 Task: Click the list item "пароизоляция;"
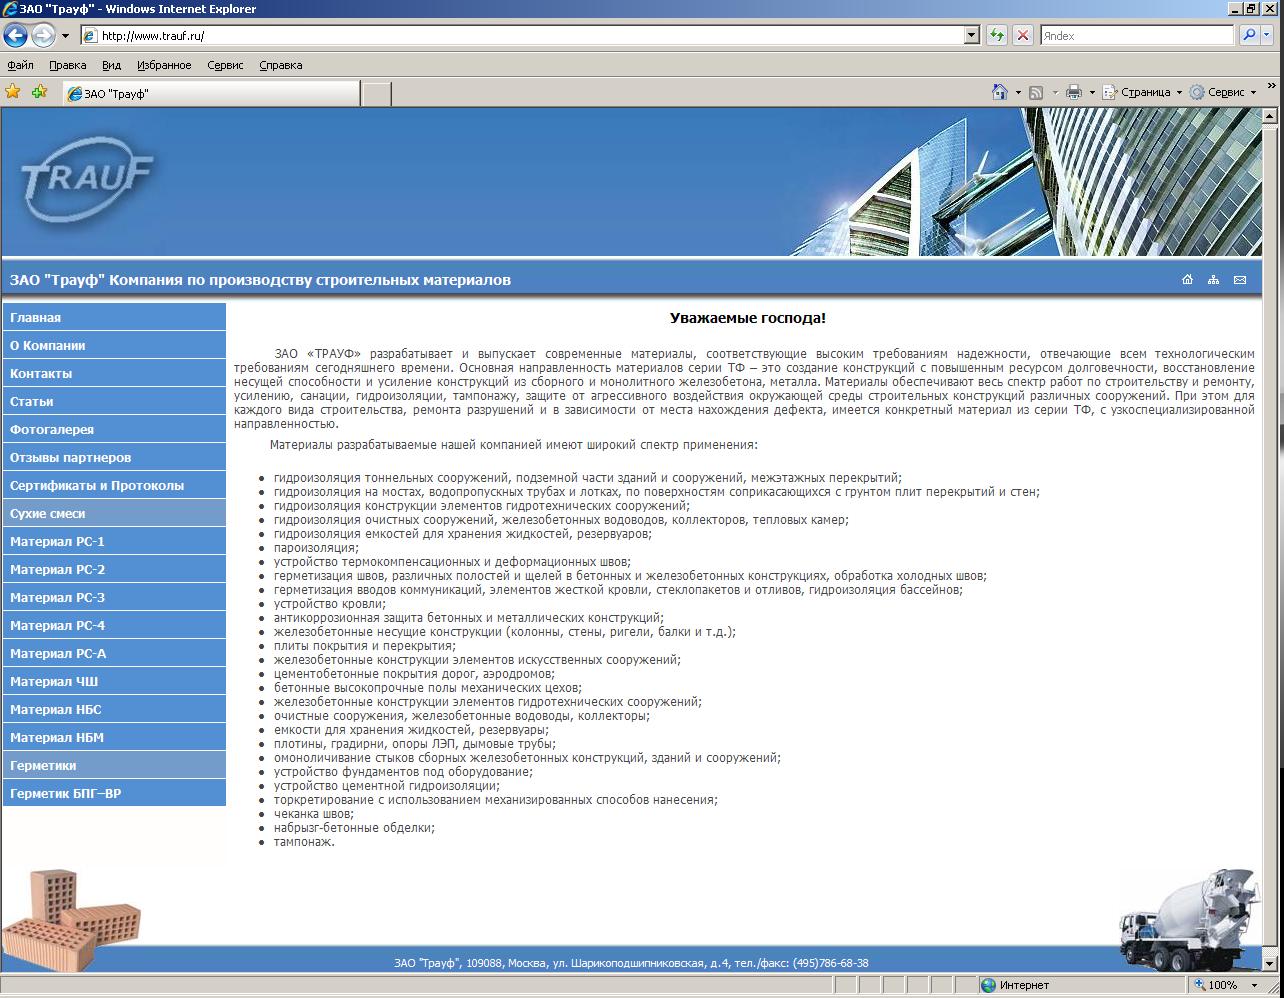tap(316, 548)
